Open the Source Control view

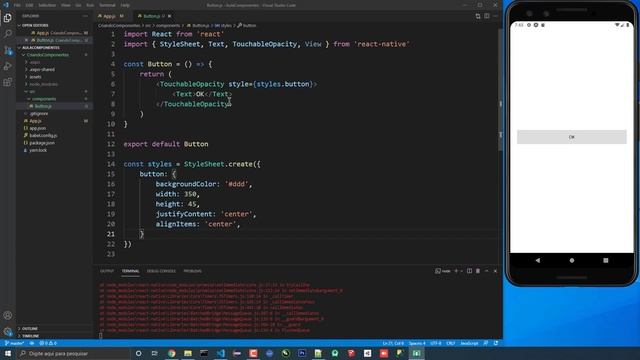[x=8, y=50]
